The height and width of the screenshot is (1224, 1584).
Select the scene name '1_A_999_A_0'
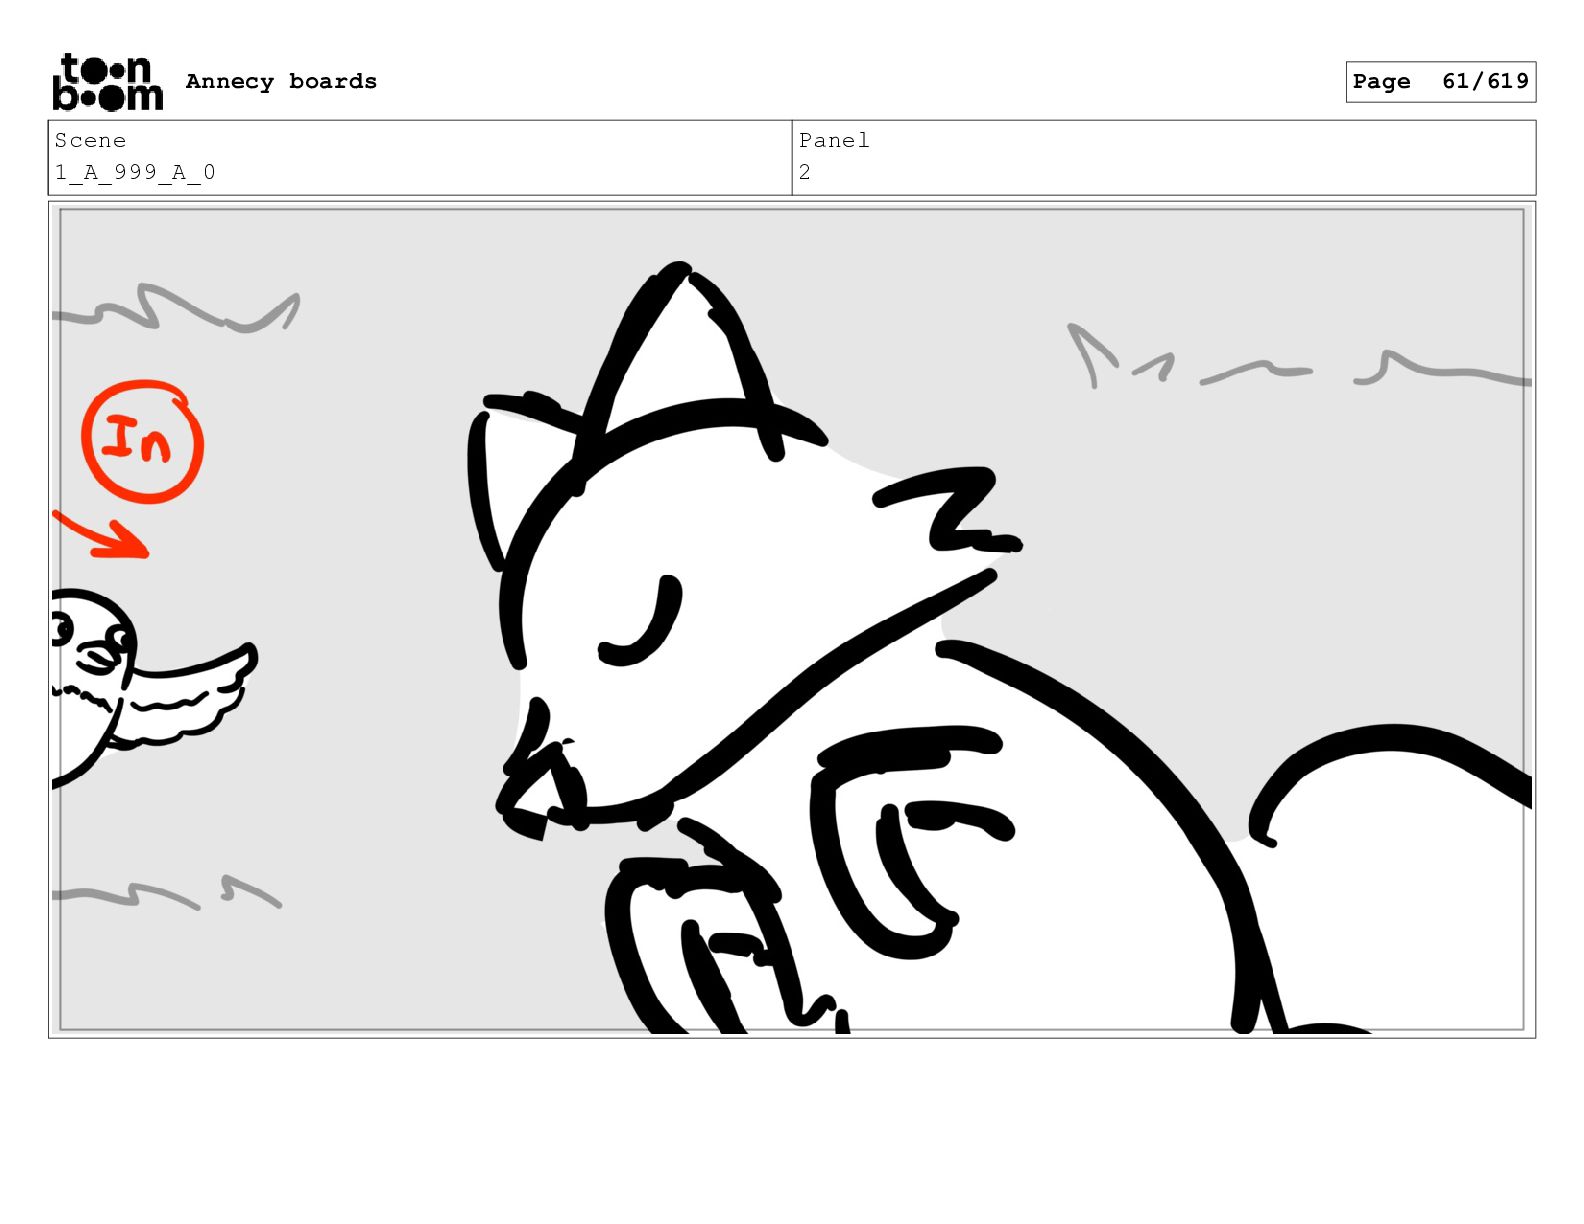[x=135, y=172]
